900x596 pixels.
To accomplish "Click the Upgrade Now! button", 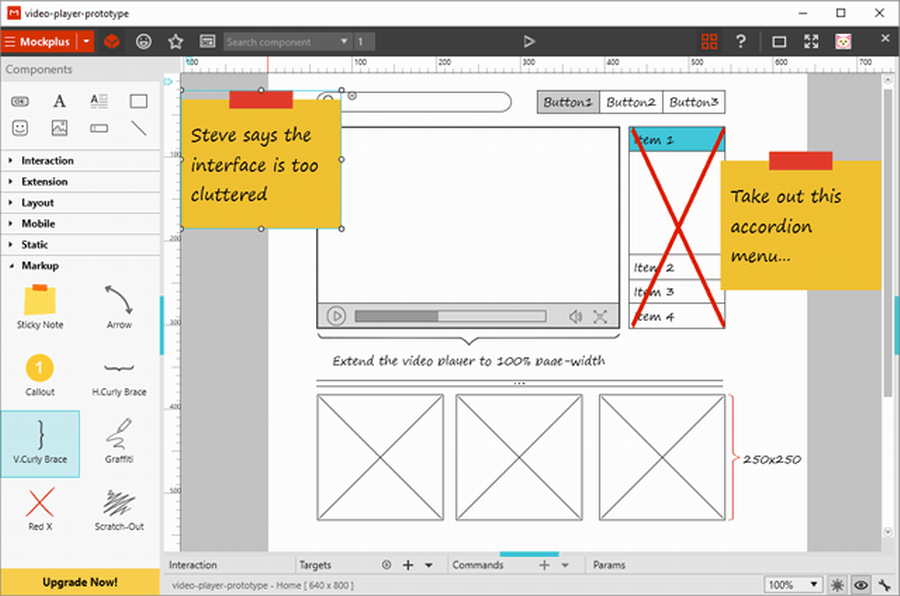I will tap(80, 582).
